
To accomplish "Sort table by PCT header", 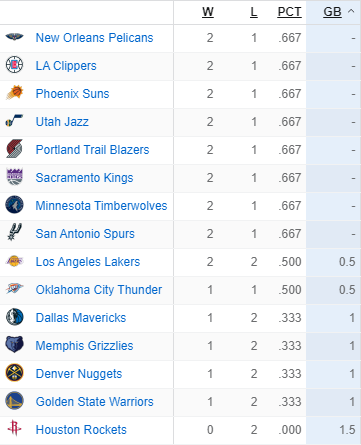I will click(289, 12).
